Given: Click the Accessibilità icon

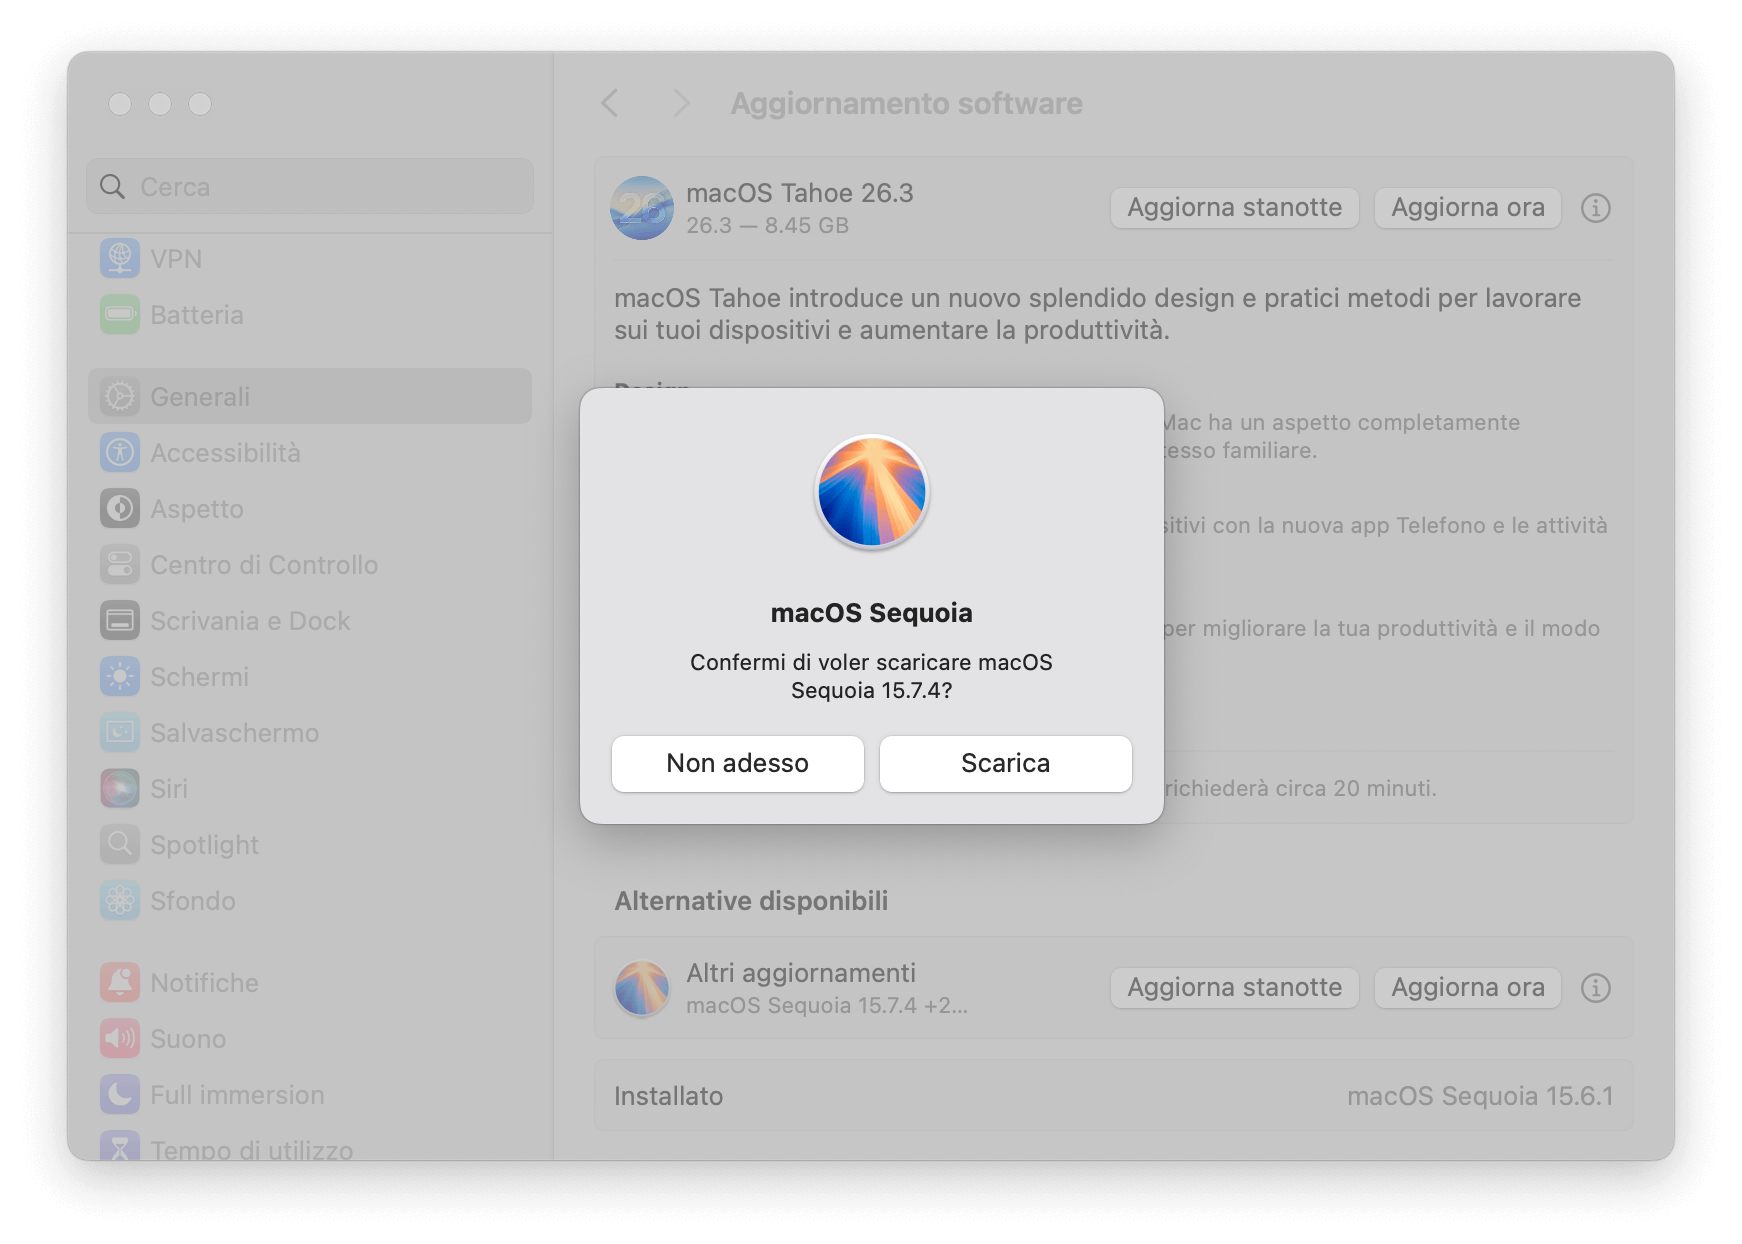Looking at the screenshot, I should (120, 452).
